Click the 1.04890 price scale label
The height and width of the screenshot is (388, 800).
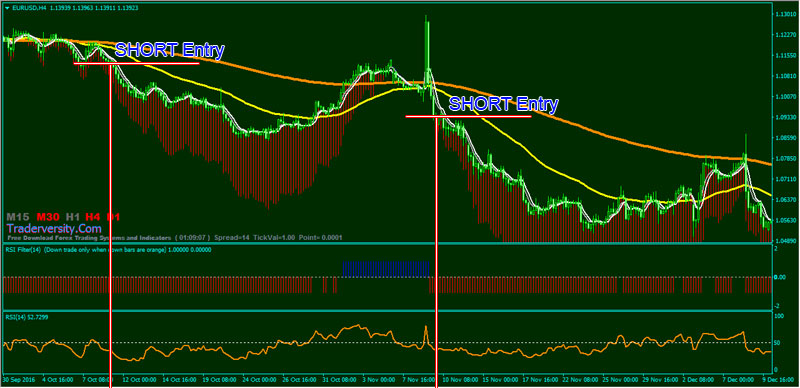click(x=786, y=241)
